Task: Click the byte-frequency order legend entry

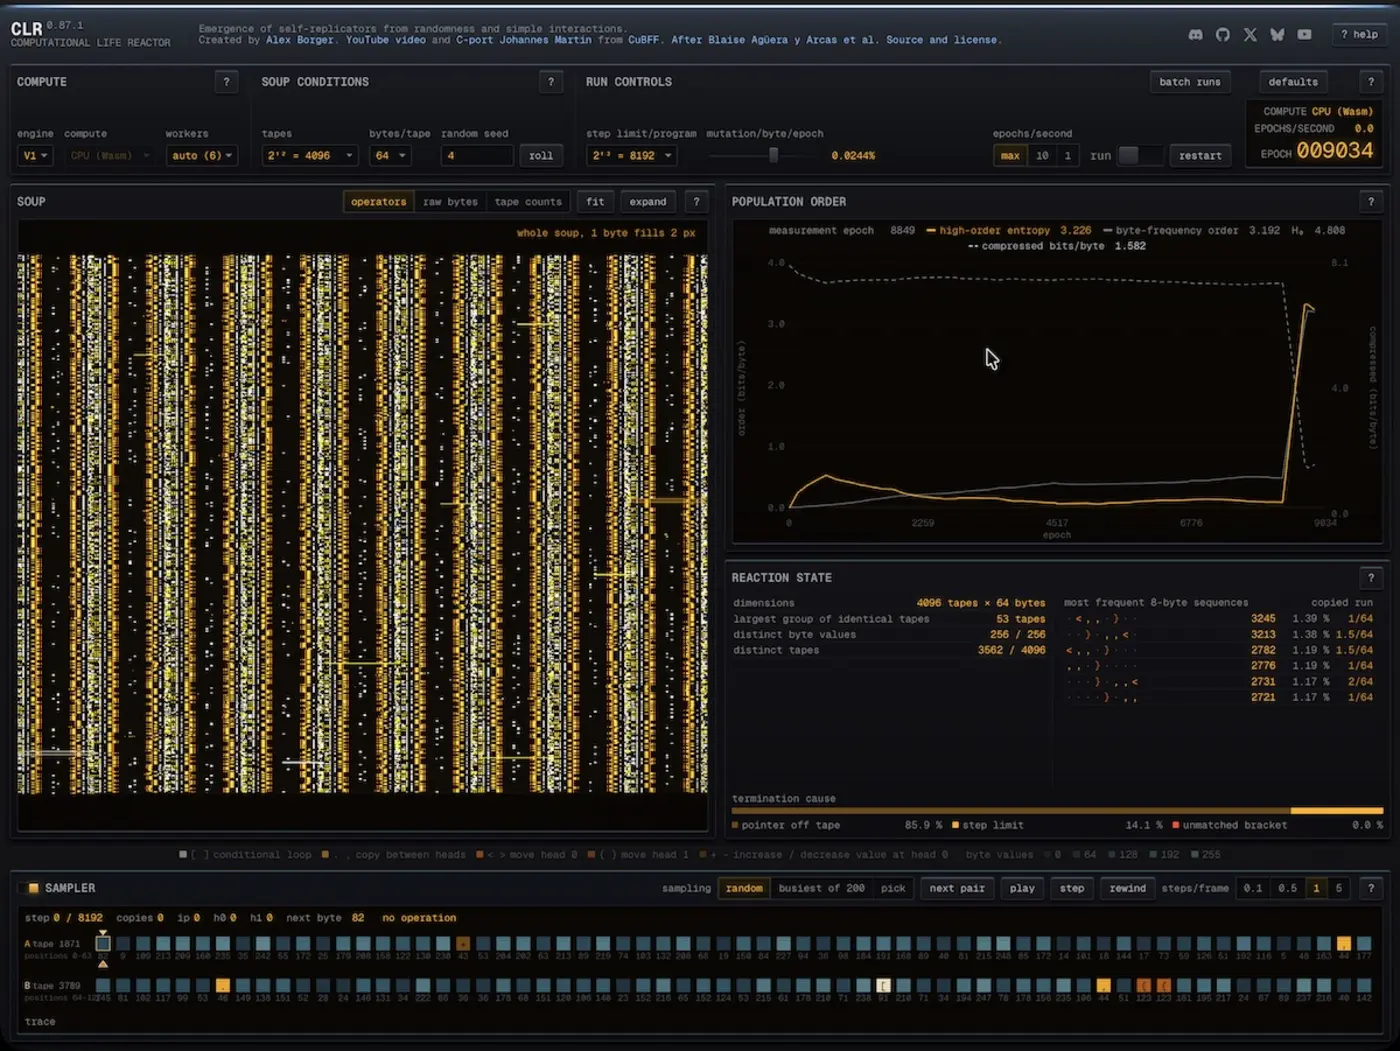Action: pyautogui.click(x=1190, y=230)
